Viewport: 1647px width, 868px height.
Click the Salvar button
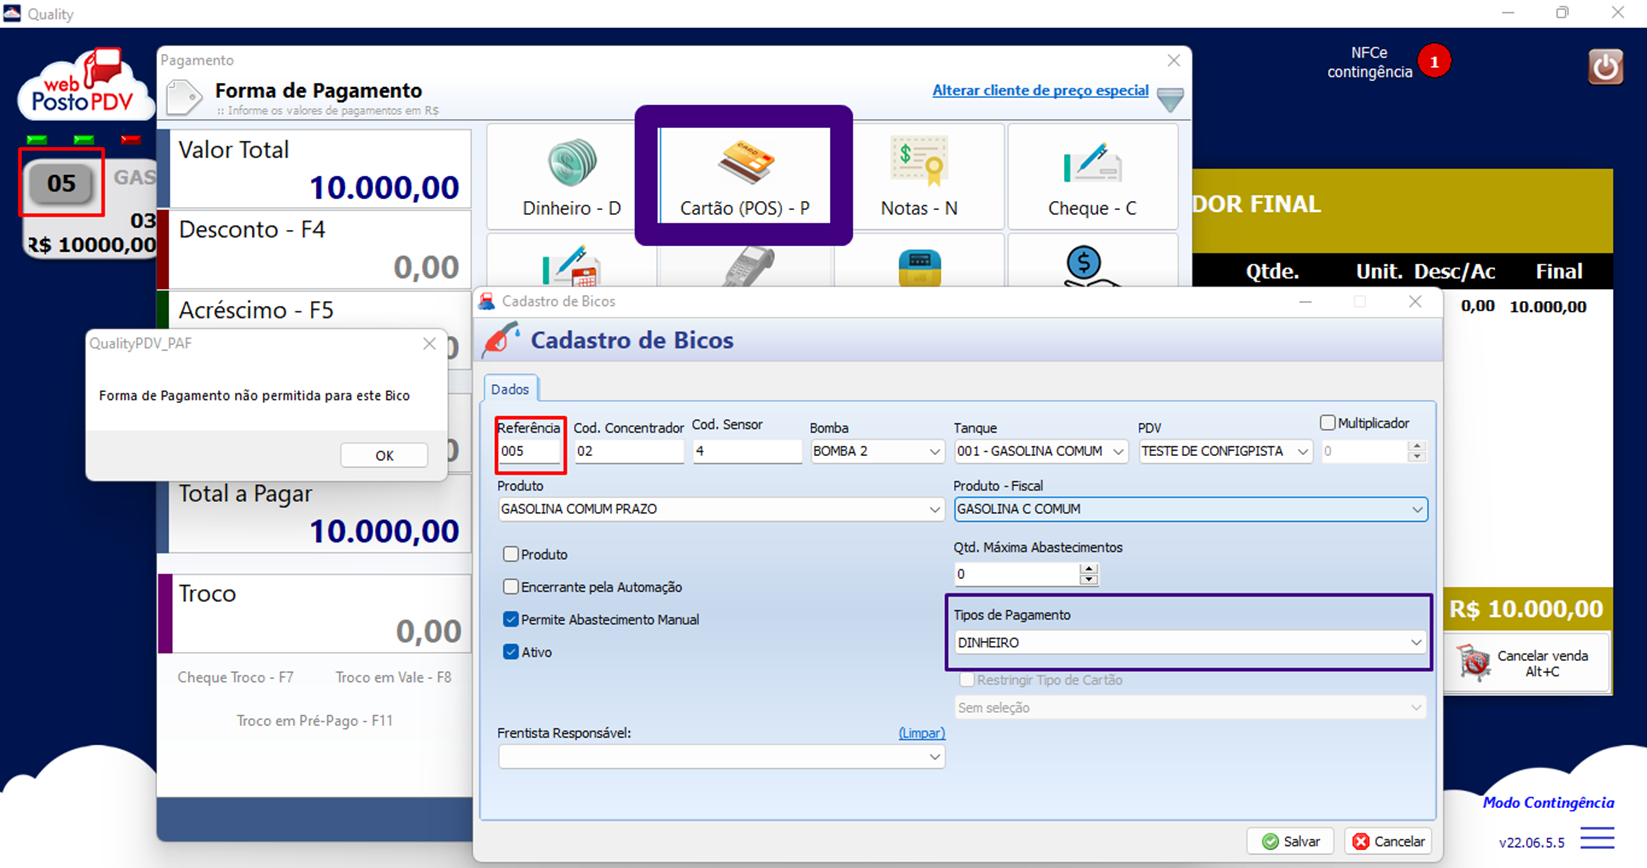[1291, 841]
